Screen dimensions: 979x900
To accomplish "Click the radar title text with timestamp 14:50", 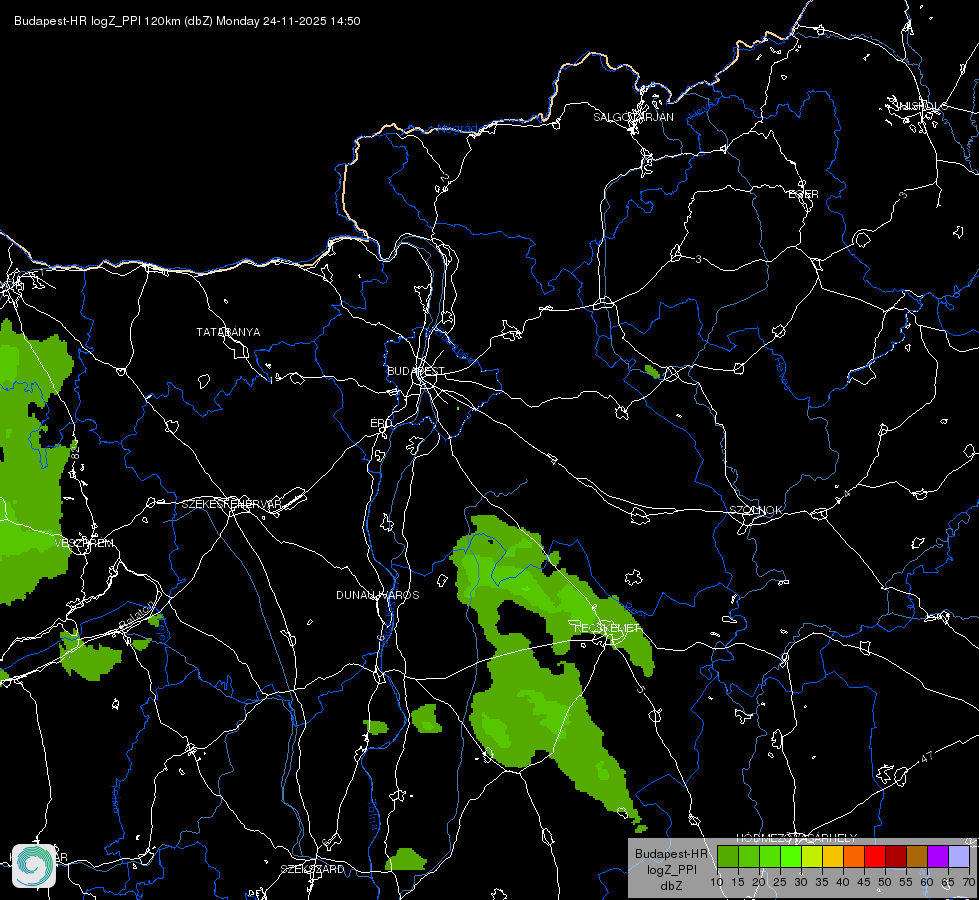I will [187, 21].
